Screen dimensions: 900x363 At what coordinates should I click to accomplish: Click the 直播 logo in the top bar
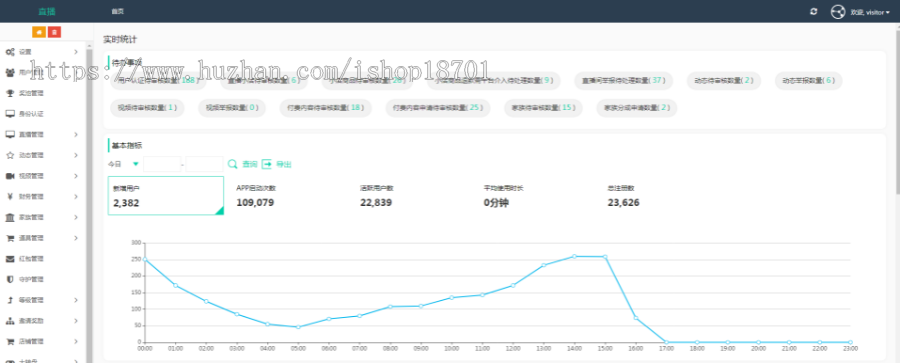click(x=47, y=11)
